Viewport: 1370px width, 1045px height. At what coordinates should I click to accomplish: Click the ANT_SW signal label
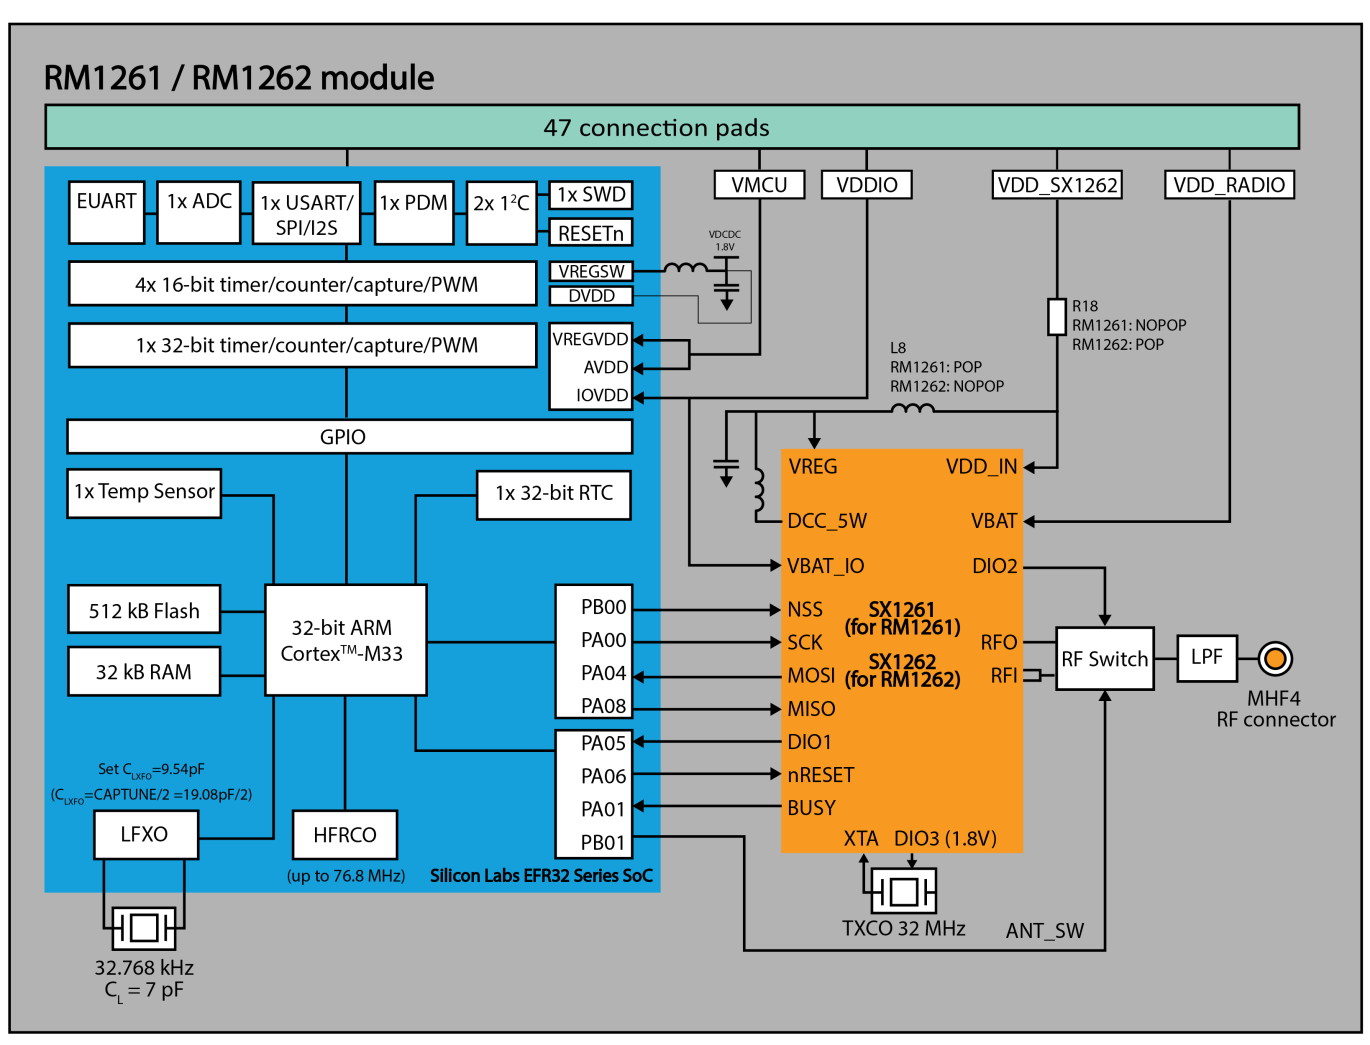(x=1045, y=931)
